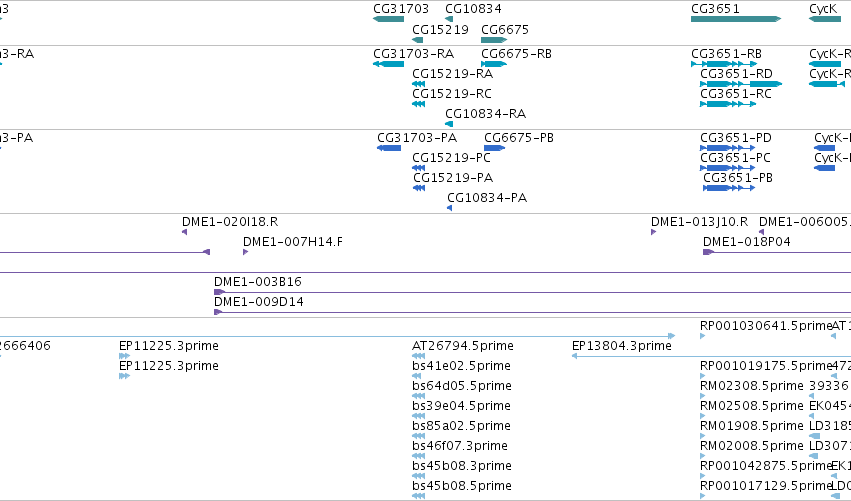Click EST bs45b08.3prime
Screen dimensions: 851x501
click(x=418, y=477)
